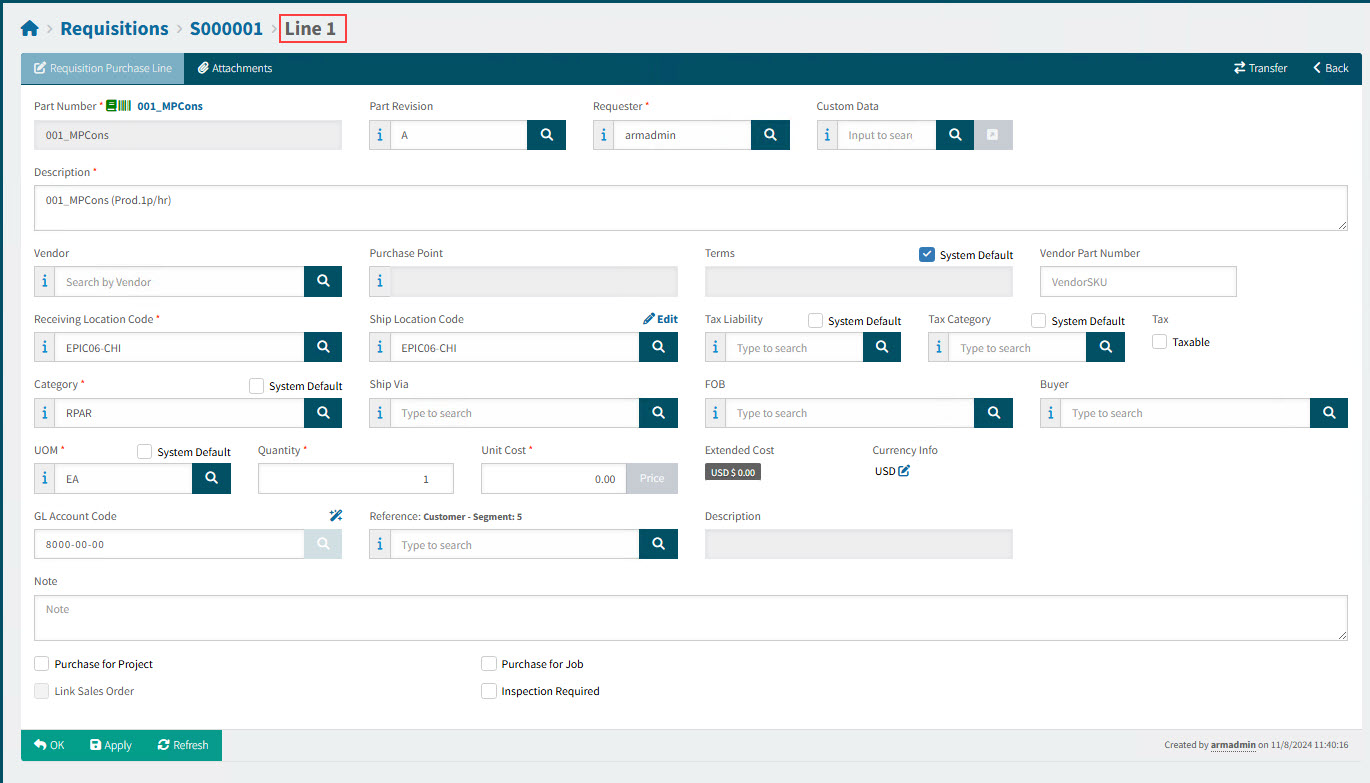Click the Home icon in breadcrumb

pyautogui.click(x=30, y=29)
